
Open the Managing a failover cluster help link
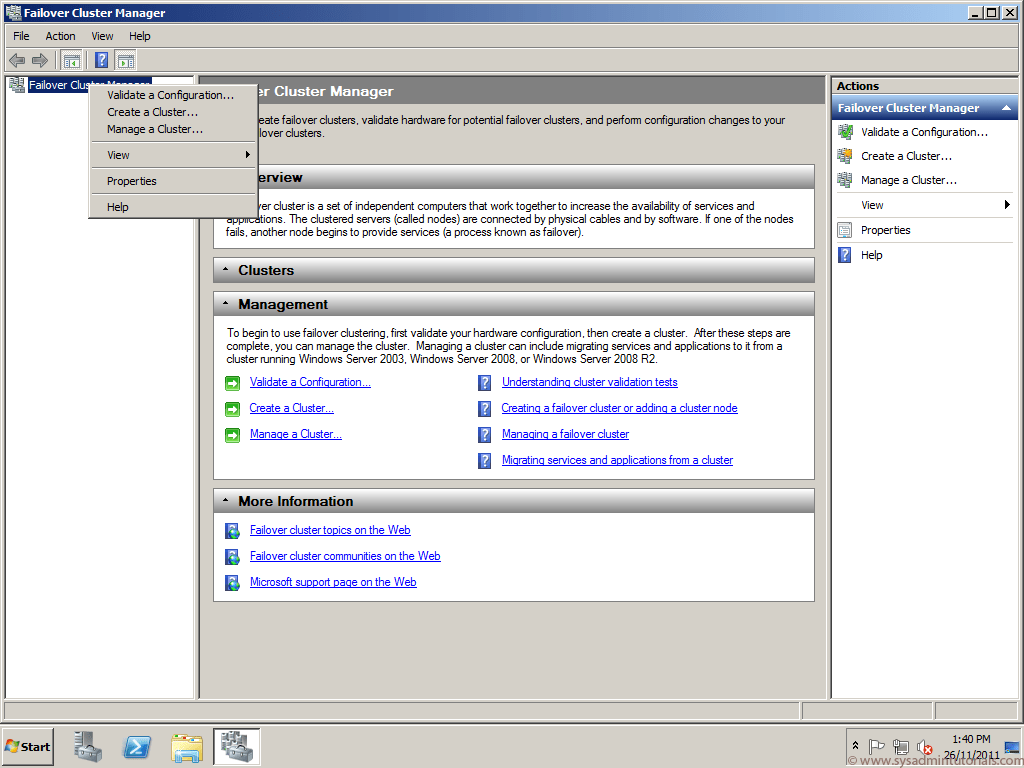click(x=565, y=434)
